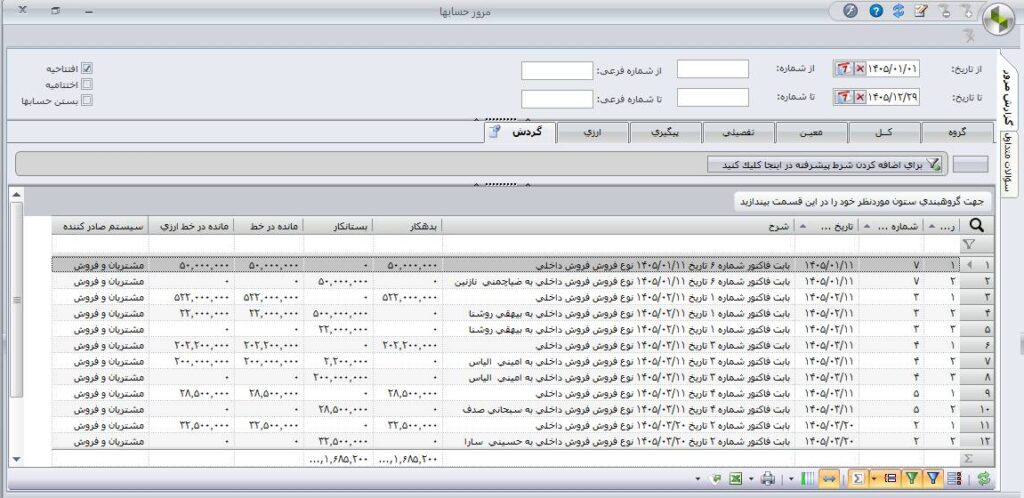Click the gray circular function icon

tap(851, 11)
